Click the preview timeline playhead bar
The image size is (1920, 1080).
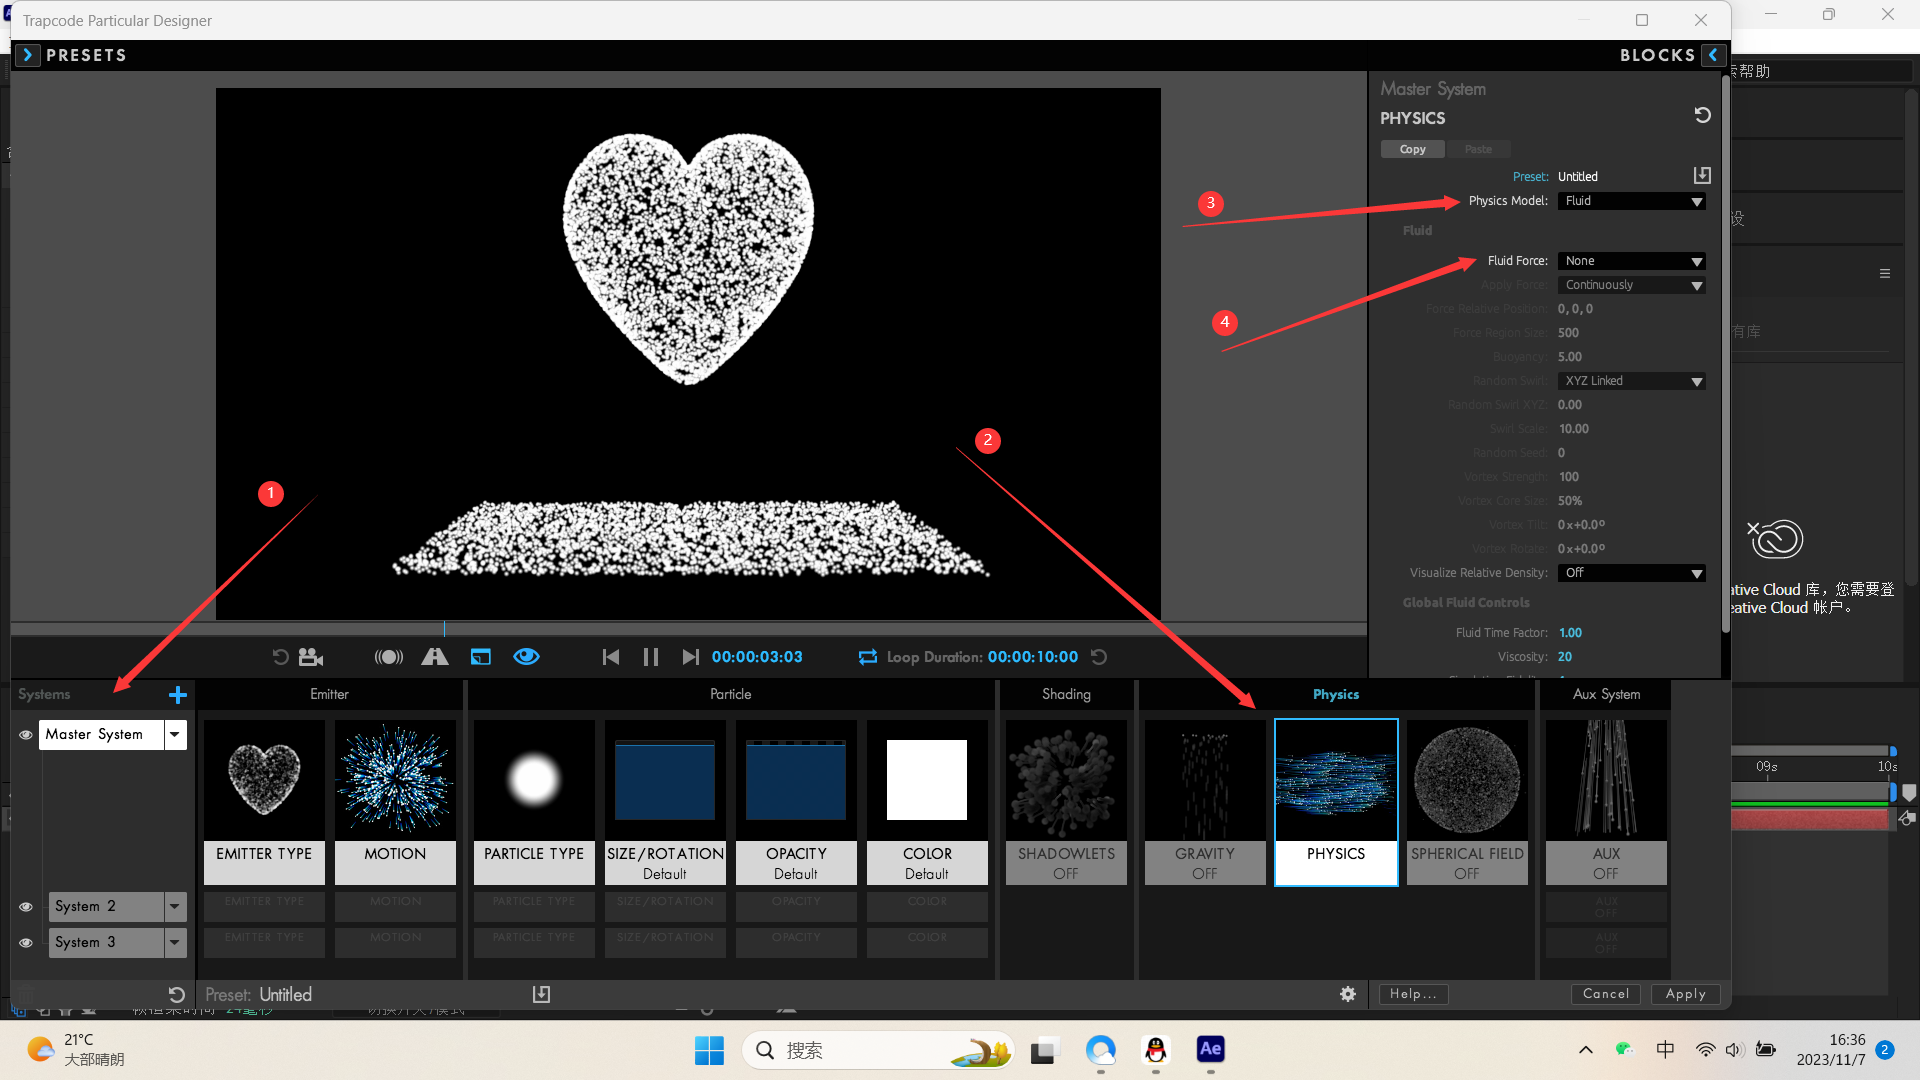pos(688,629)
